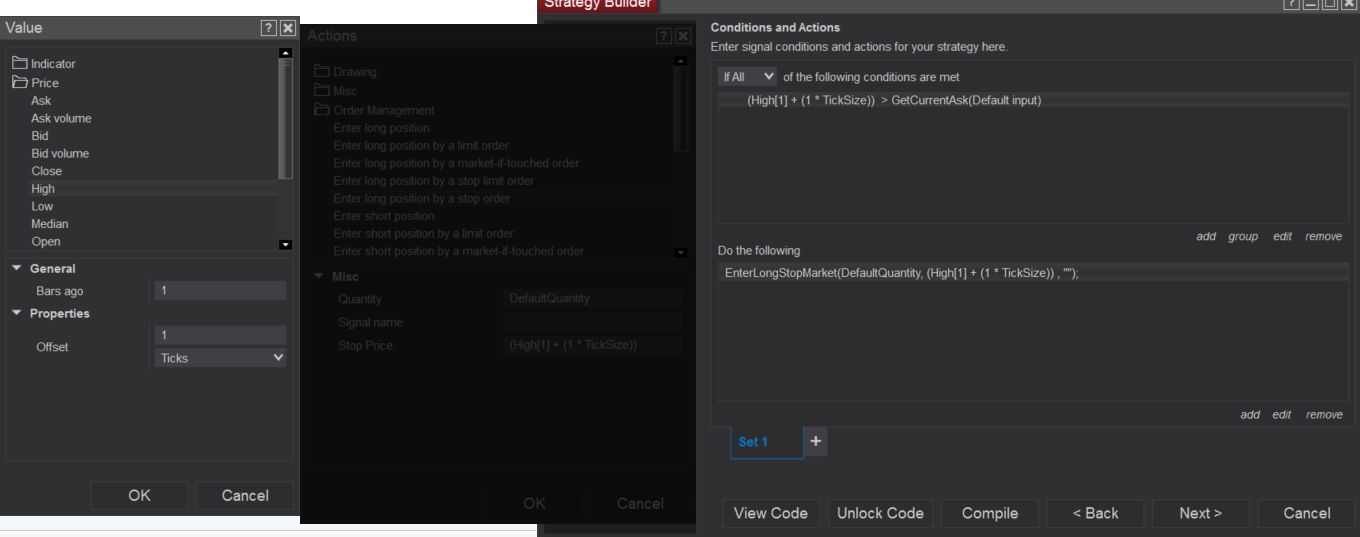Select Median in Price list
Viewport: 1360px width, 537px height.
click(x=50, y=224)
